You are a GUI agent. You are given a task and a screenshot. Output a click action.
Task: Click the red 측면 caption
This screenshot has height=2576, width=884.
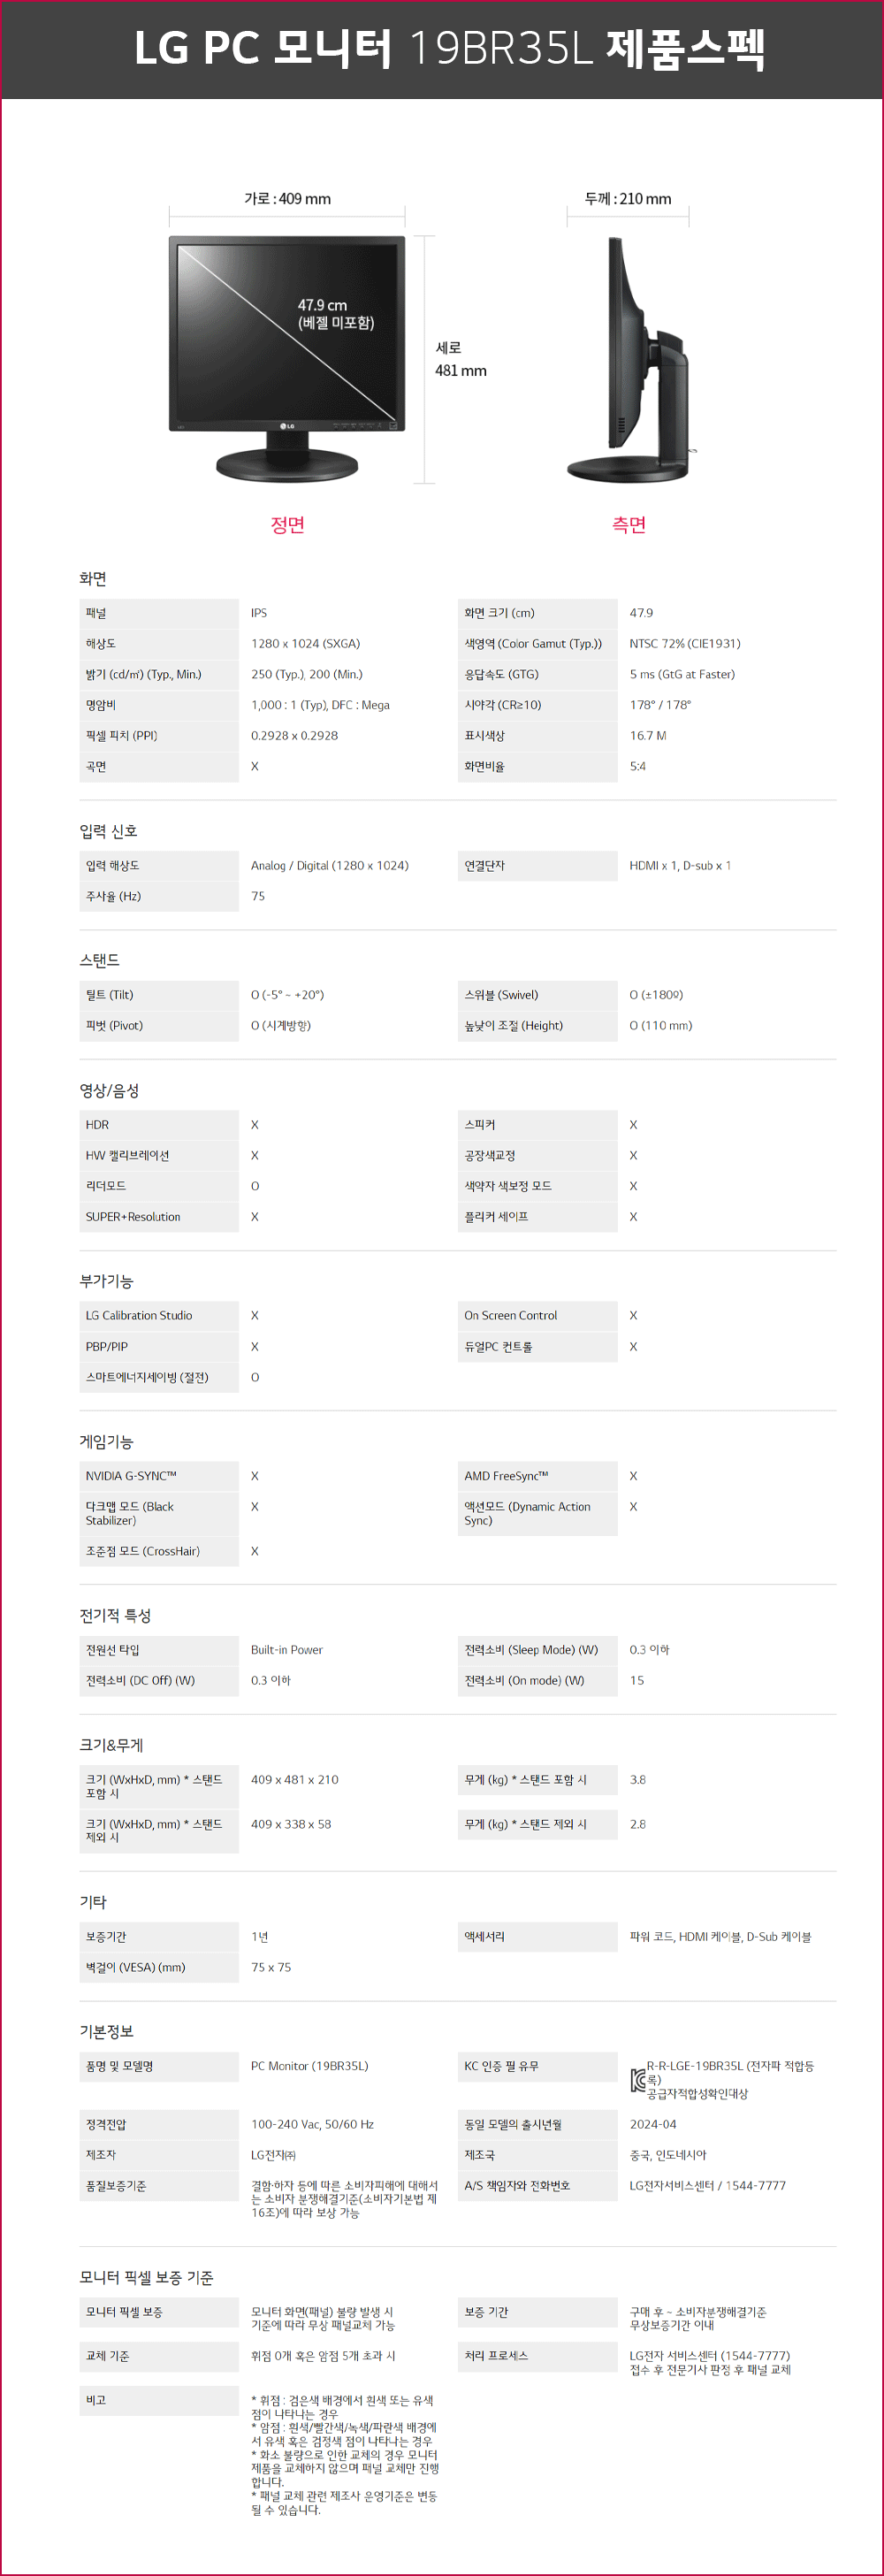[629, 524]
